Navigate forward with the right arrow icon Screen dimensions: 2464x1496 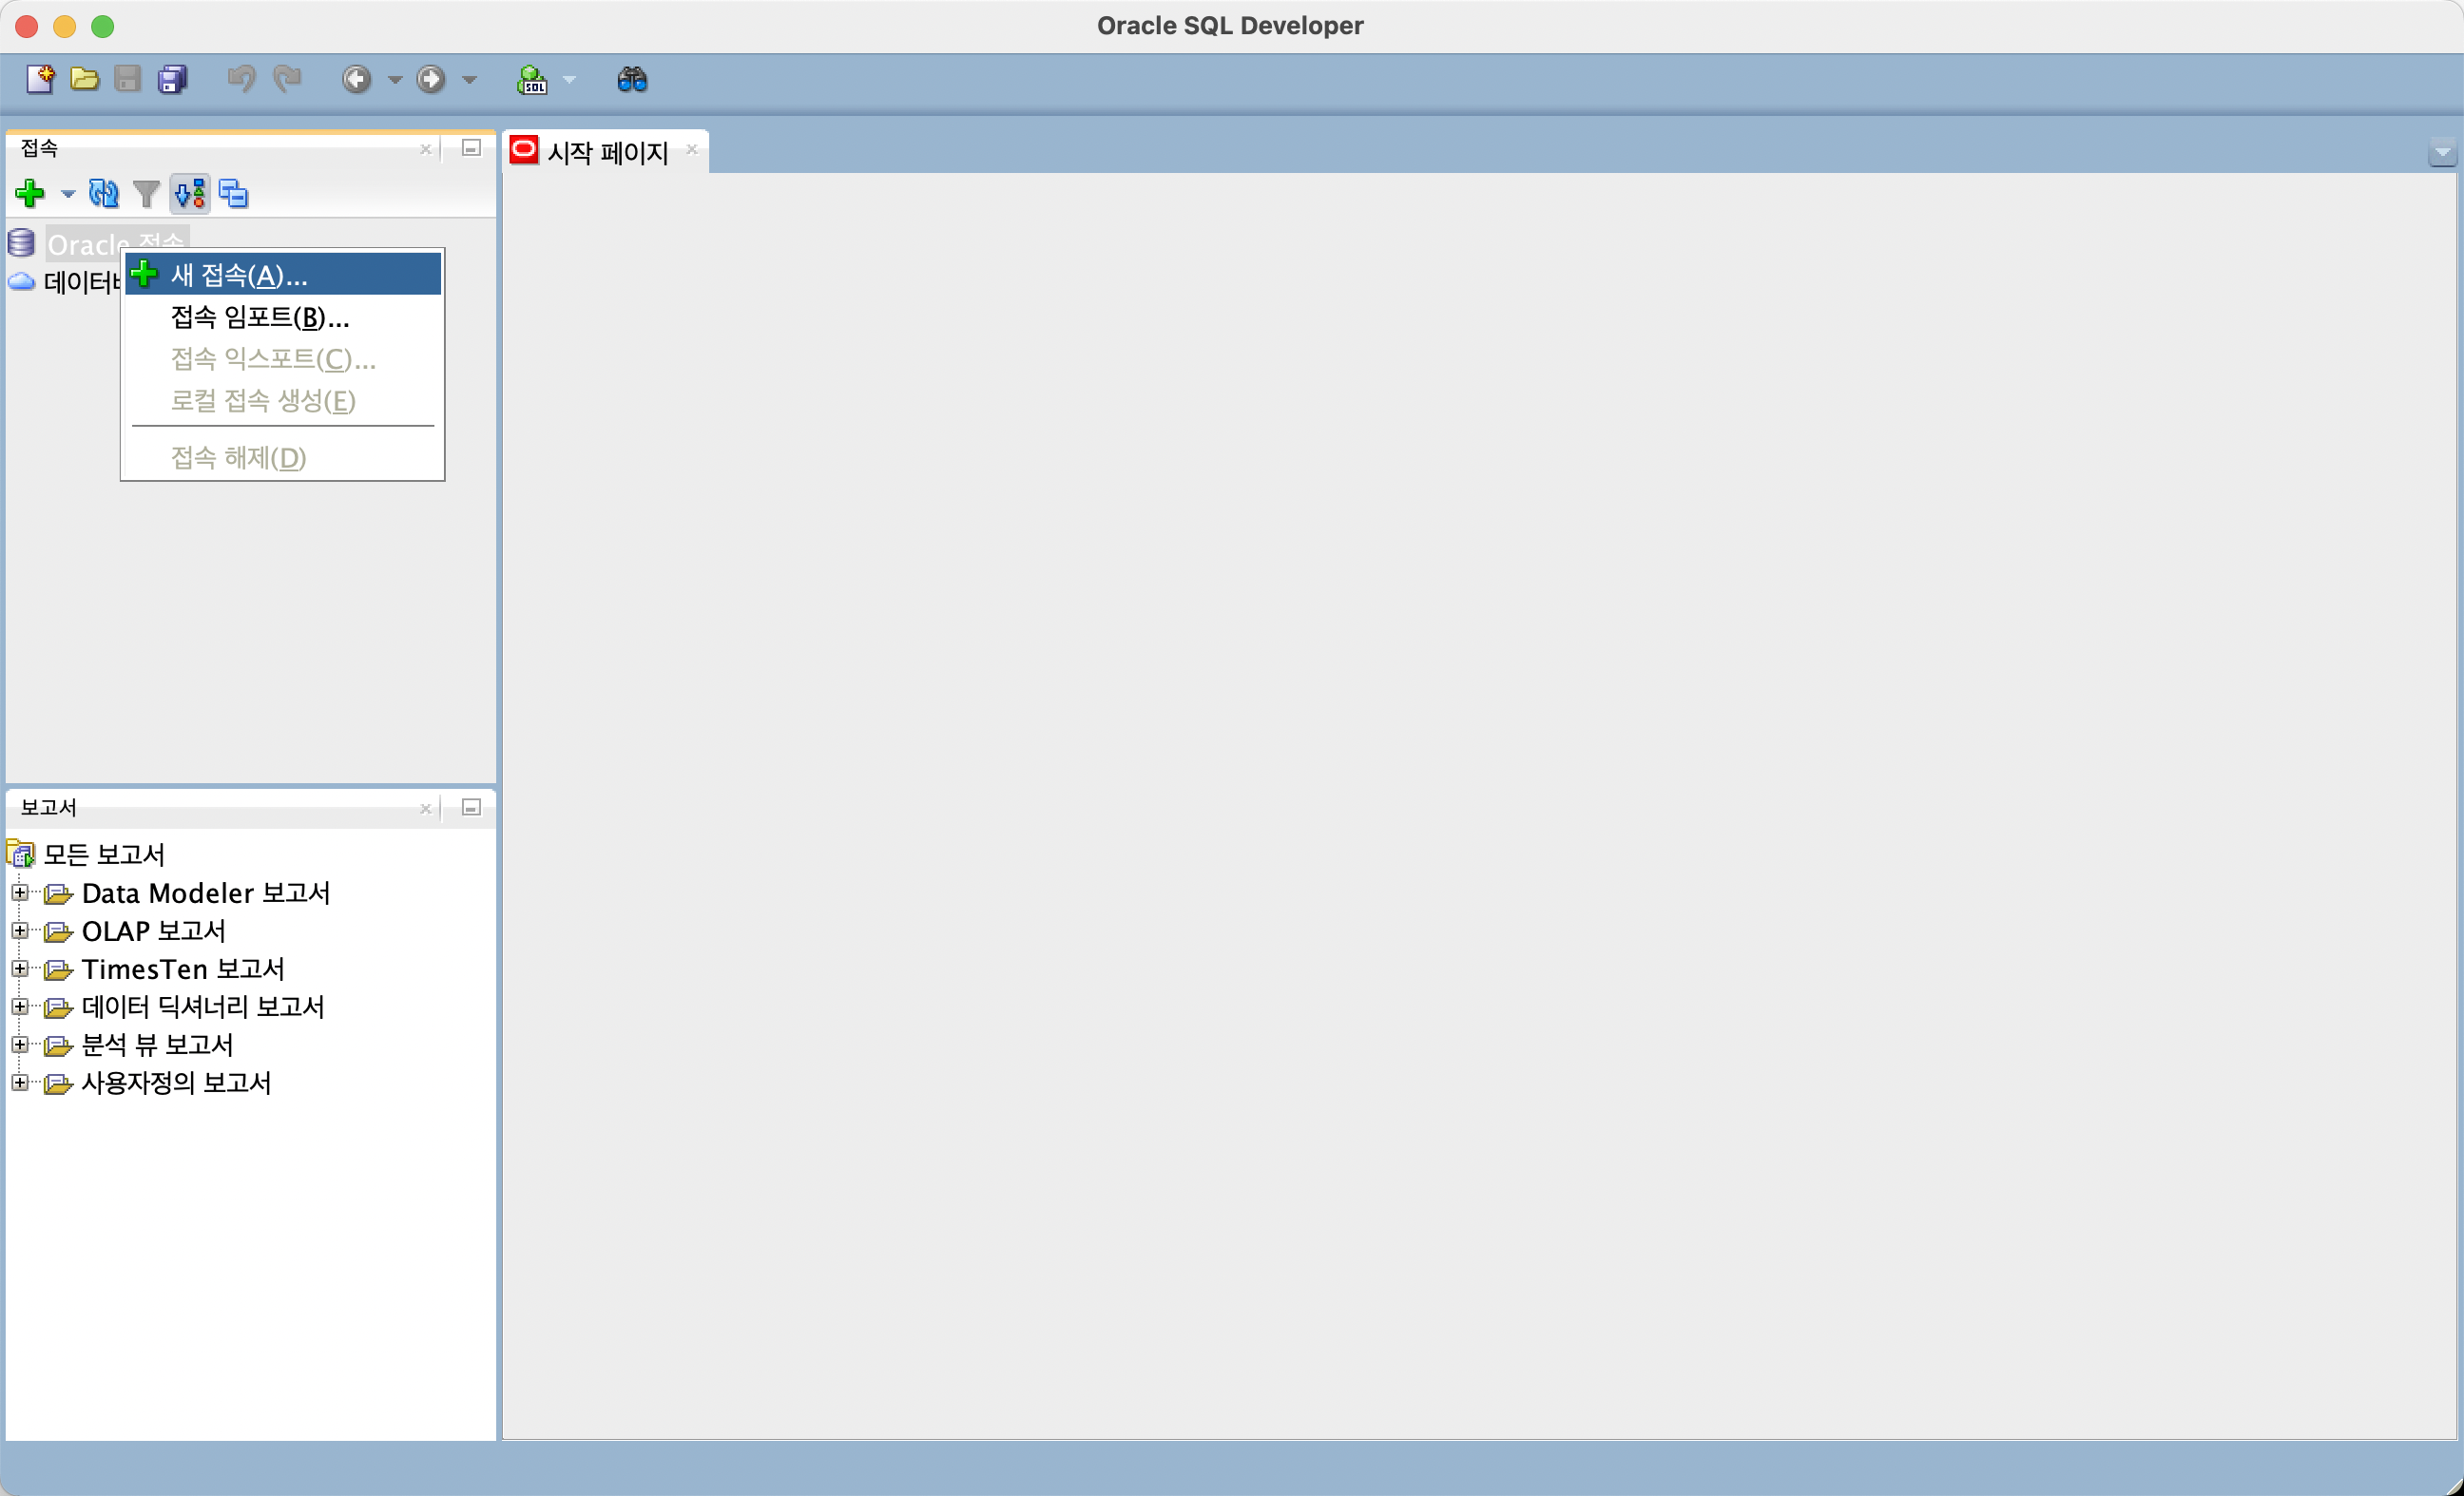431,79
